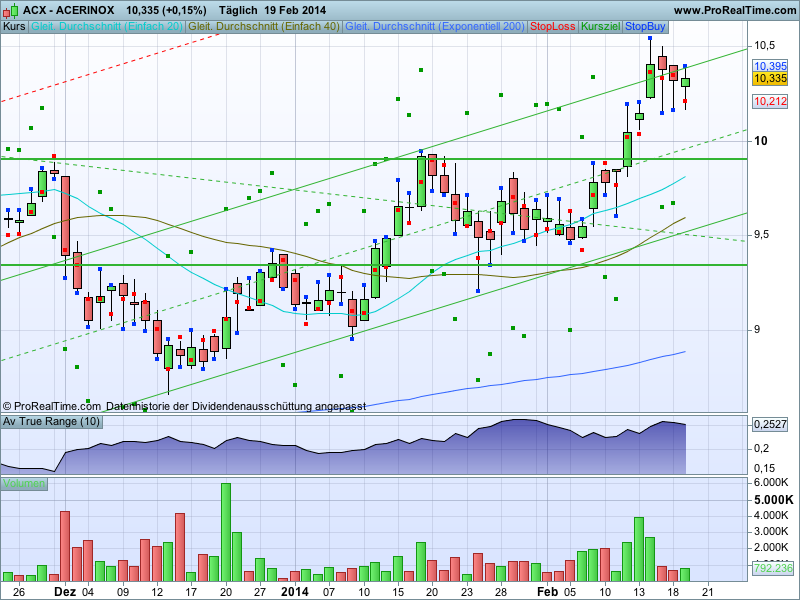Select the Gleit. Durchschnitt (Einfach 20) label
This screenshot has width=800, height=600.
tap(107, 27)
